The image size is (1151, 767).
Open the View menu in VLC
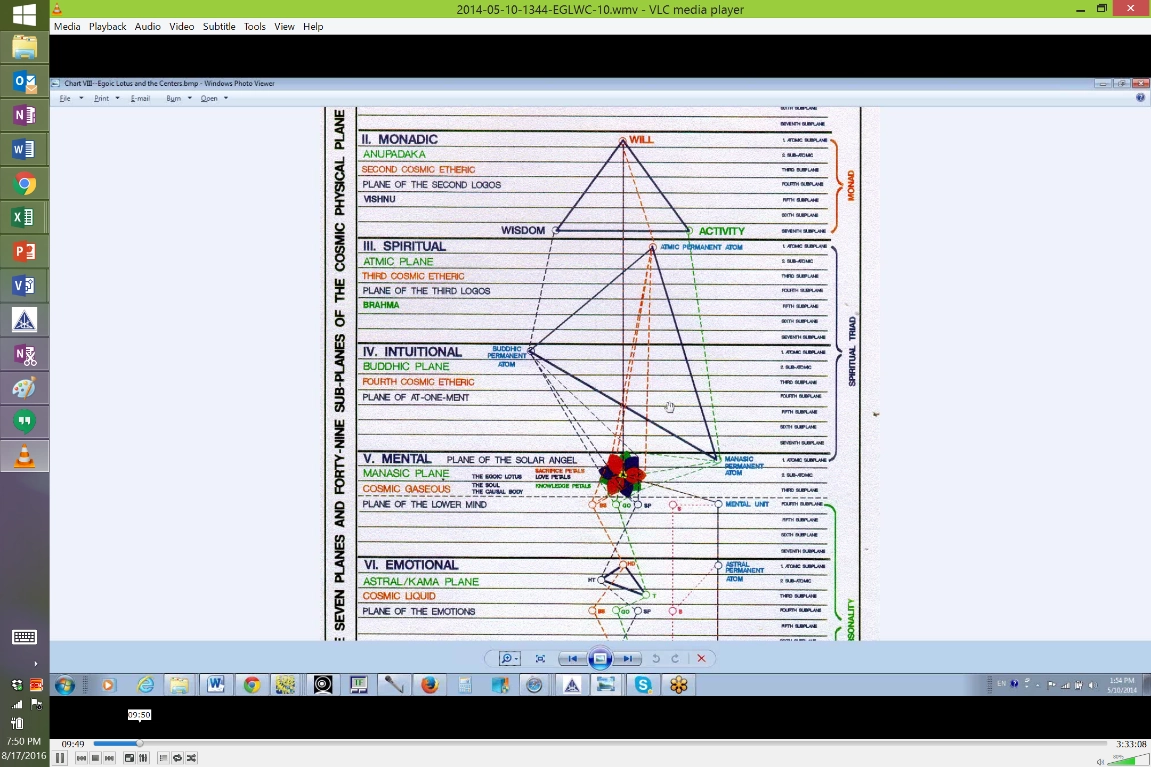tap(284, 26)
